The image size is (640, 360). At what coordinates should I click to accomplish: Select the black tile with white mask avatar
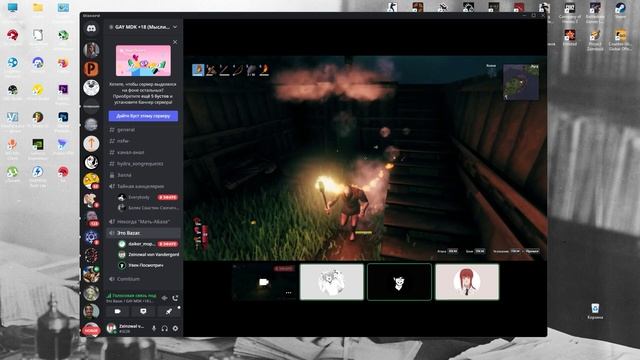point(399,282)
